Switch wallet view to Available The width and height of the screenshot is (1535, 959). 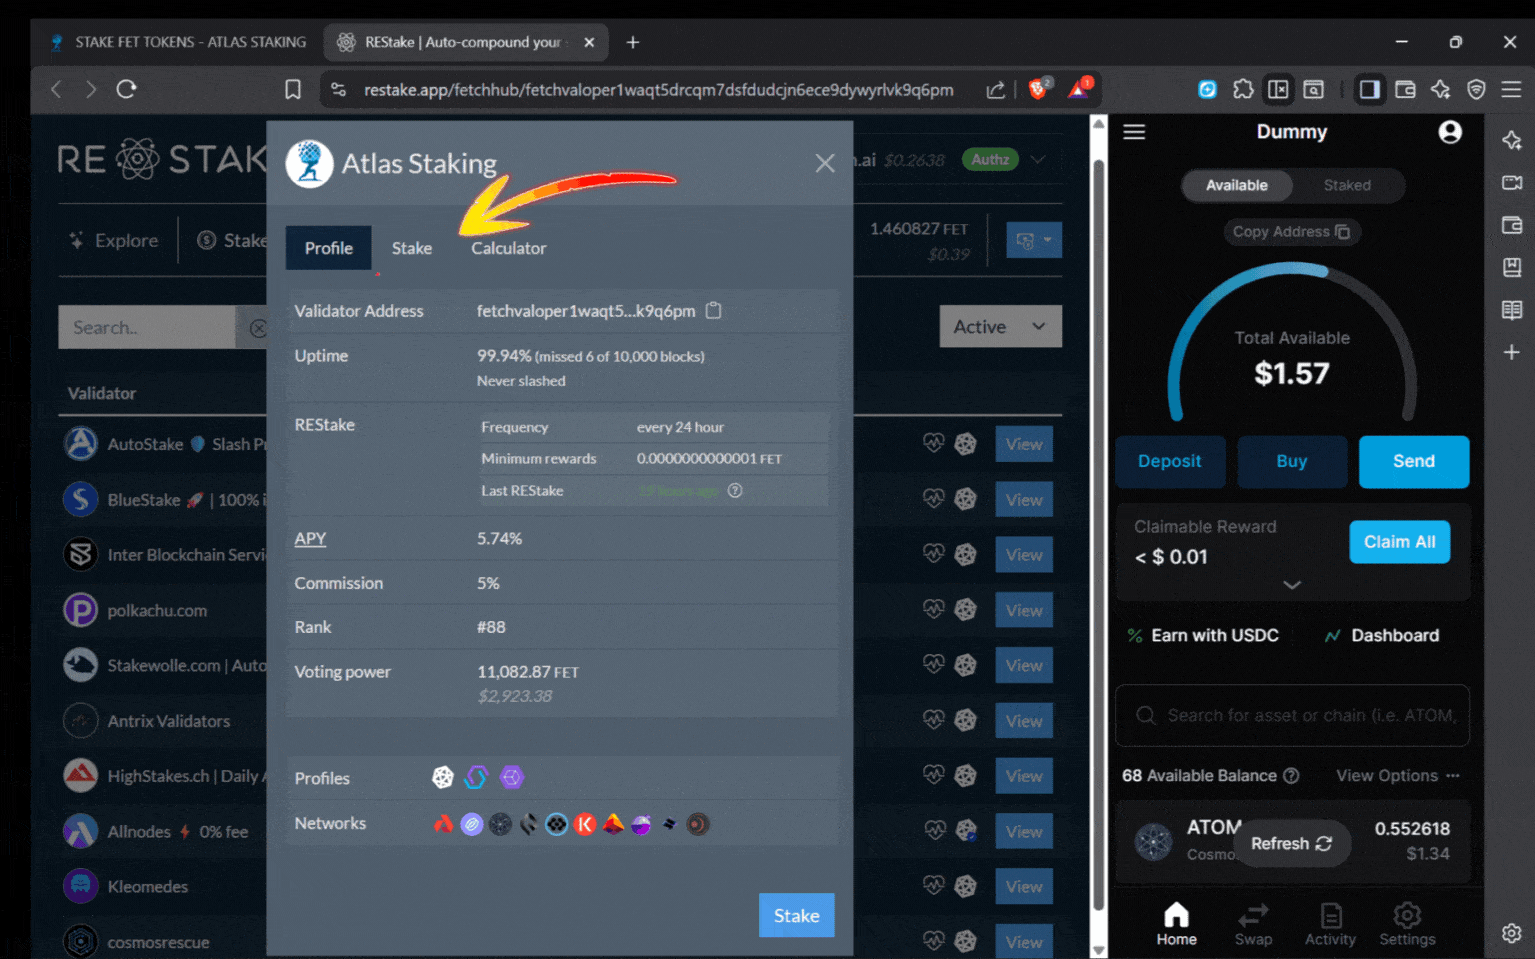point(1236,185)
